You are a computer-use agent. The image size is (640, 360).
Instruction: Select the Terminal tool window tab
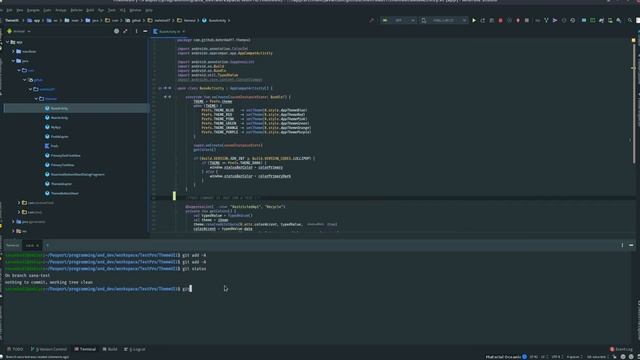coord(85,349)
